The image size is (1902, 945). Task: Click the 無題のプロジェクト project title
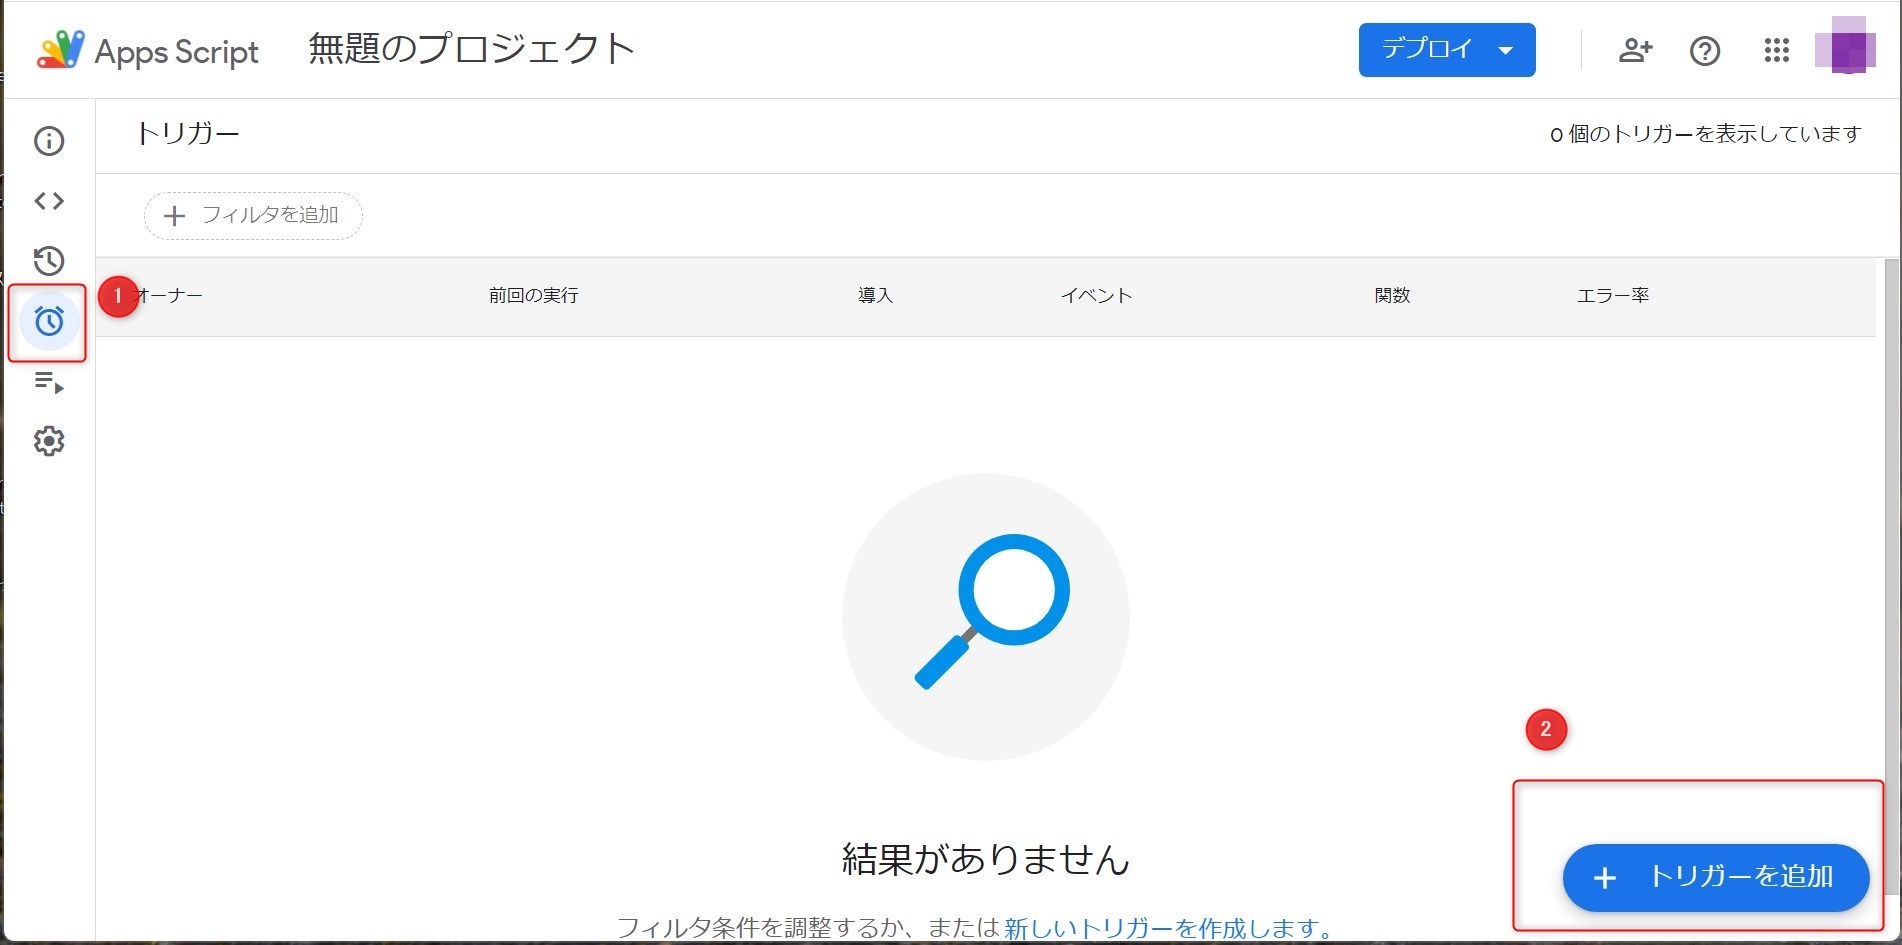[471, 49]
